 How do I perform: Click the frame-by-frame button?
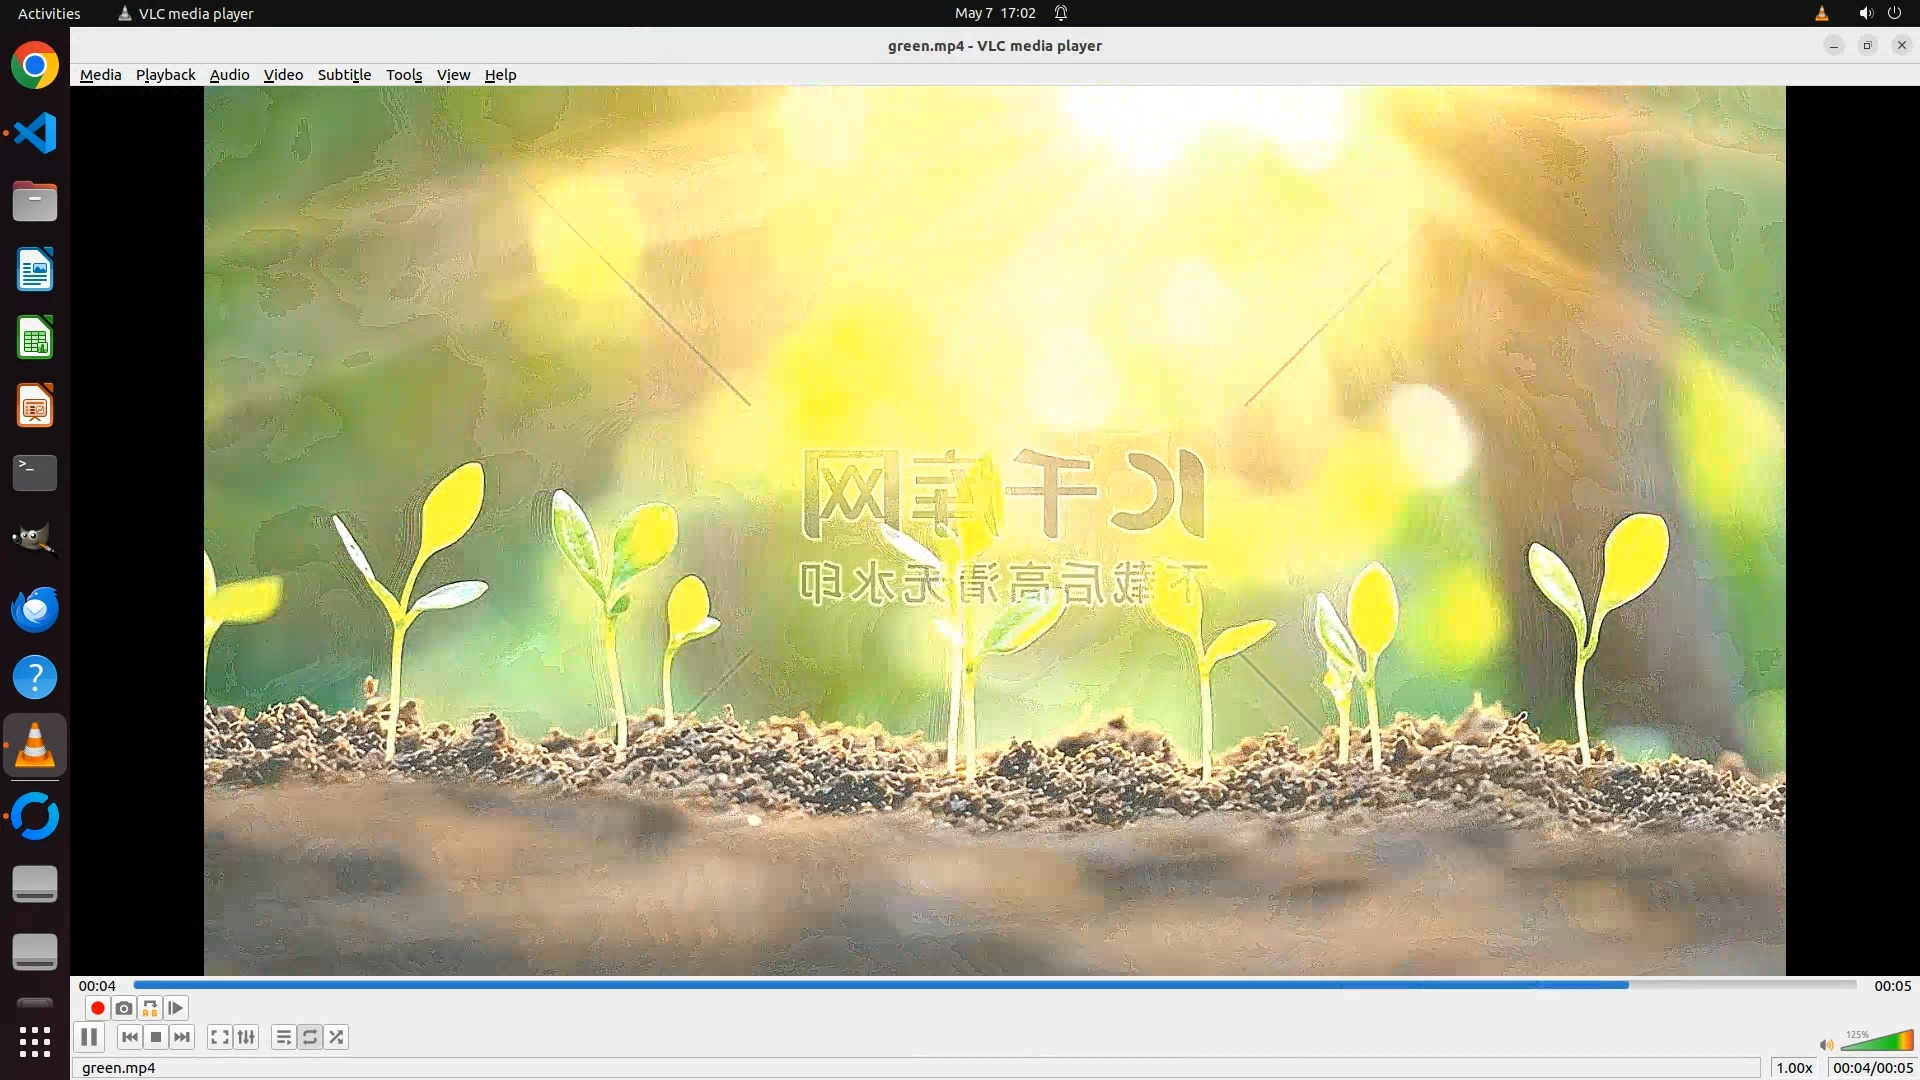click(x=176, y=1008)
